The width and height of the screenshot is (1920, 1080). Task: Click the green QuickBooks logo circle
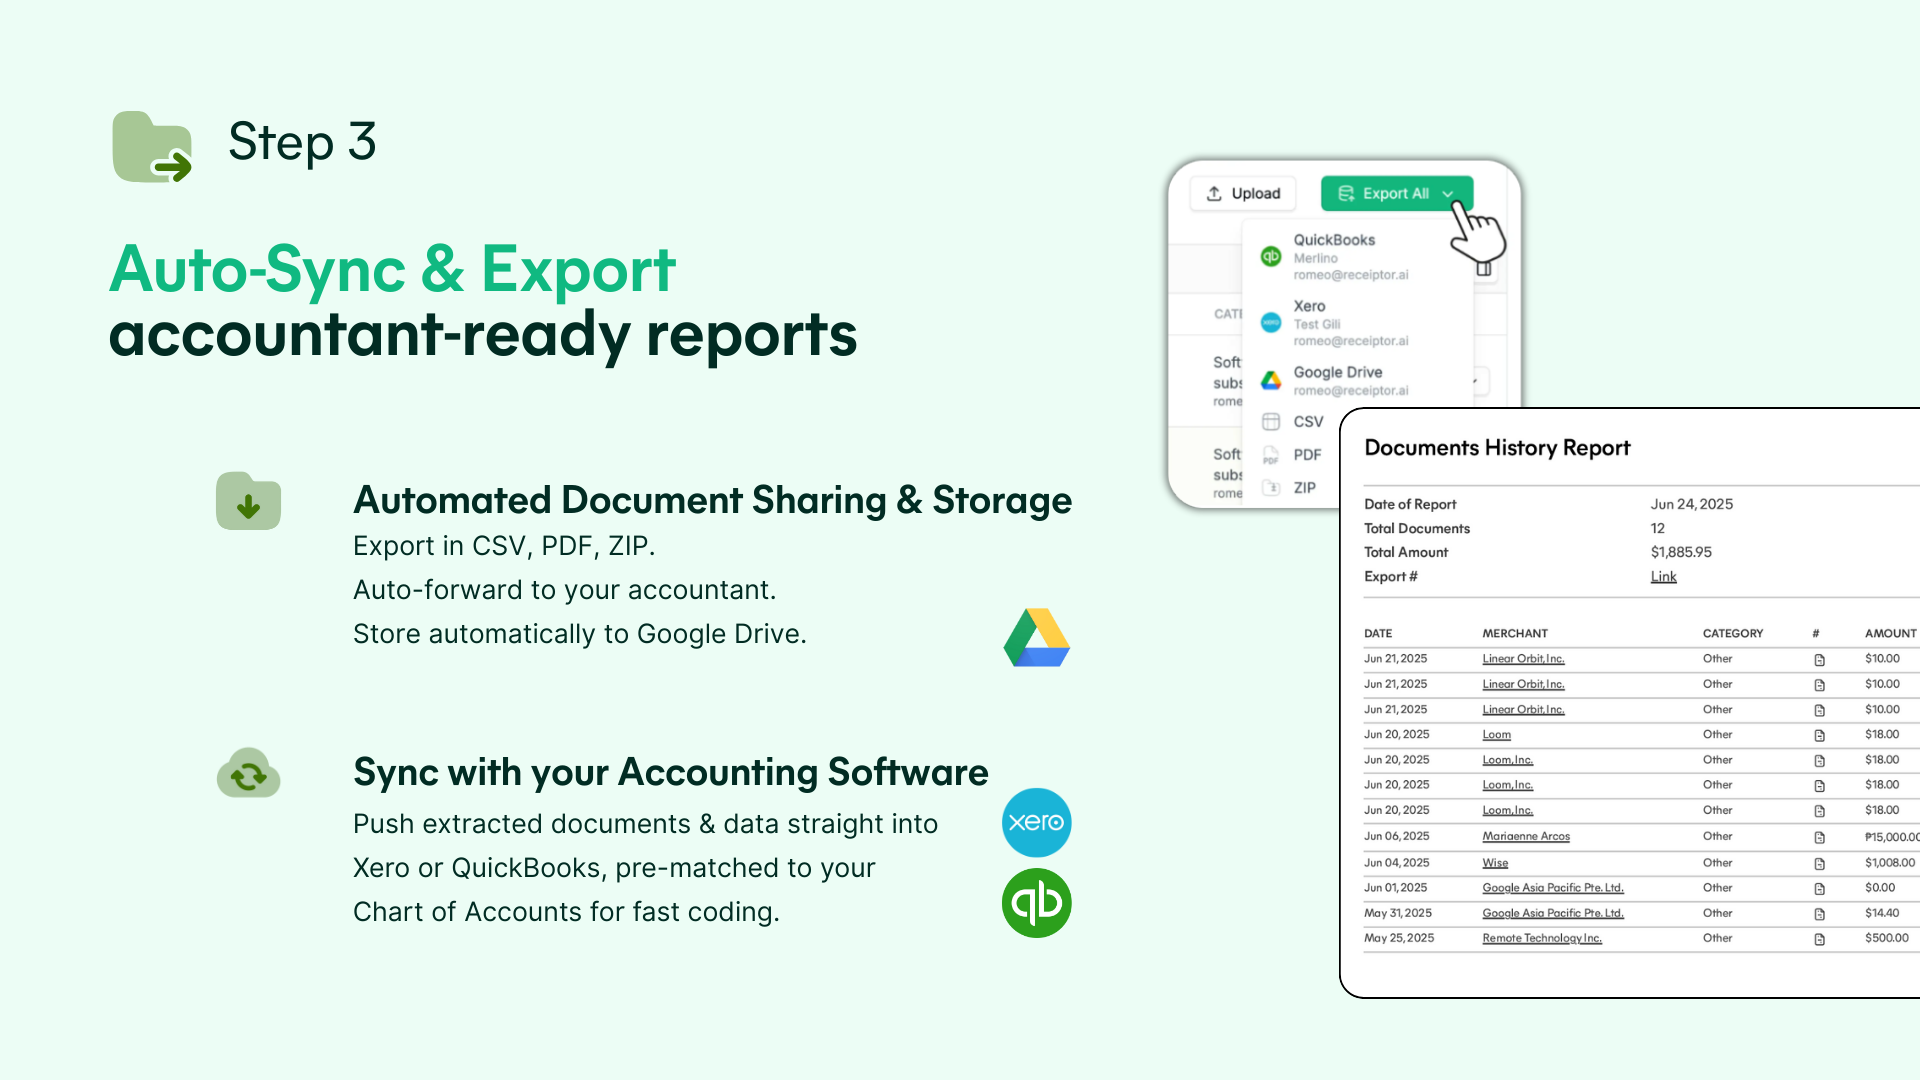pyautogui.click(x=1036, y=903)
